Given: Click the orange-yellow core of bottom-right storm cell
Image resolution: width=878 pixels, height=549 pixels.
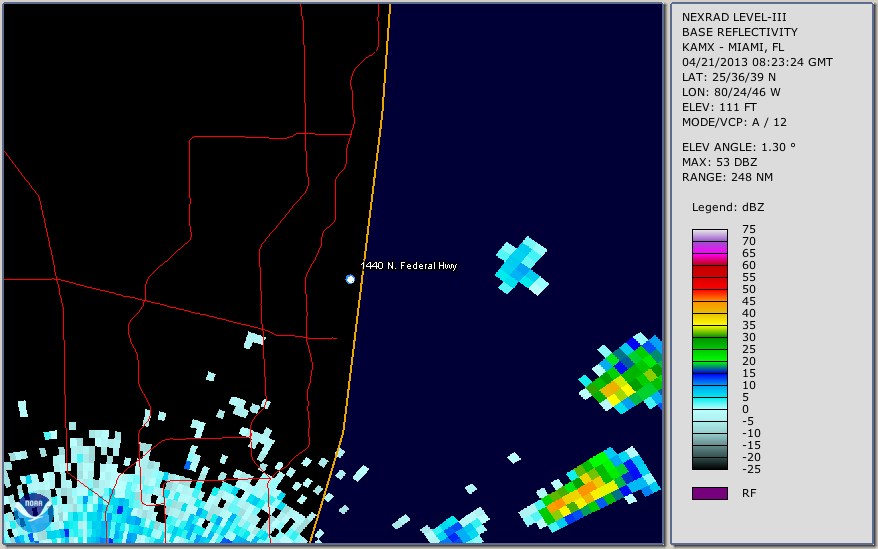Looking at the screenshot, I should pyautogui.click(x=582, y=492).
